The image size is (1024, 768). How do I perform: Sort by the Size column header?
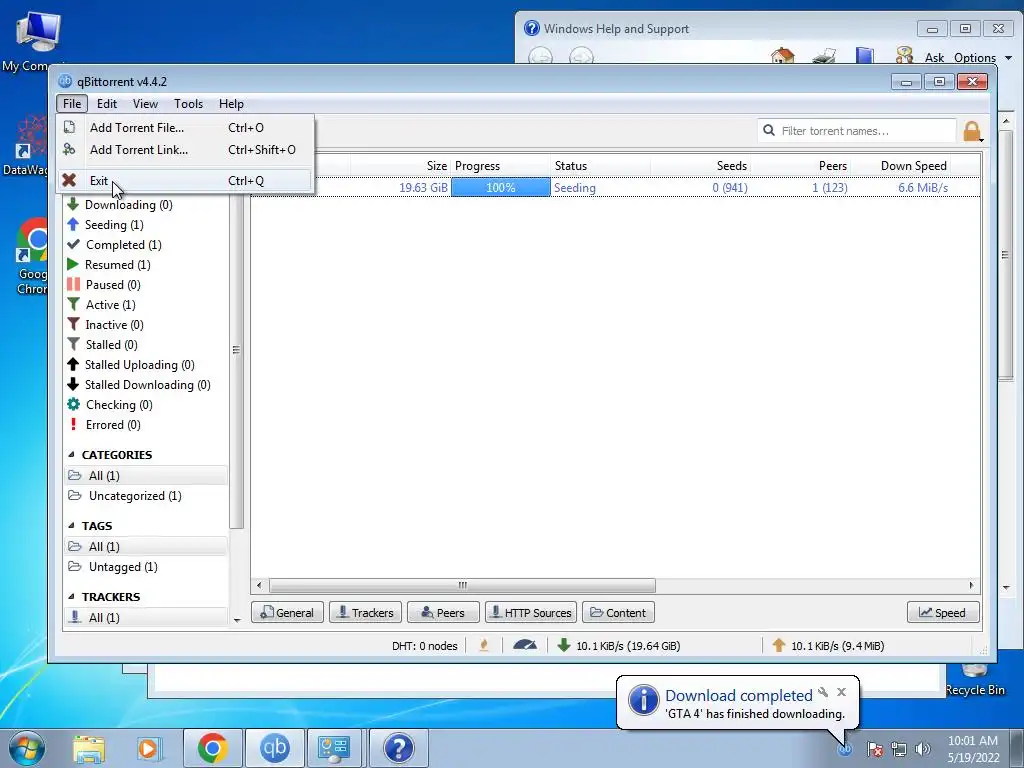[399, 166]
